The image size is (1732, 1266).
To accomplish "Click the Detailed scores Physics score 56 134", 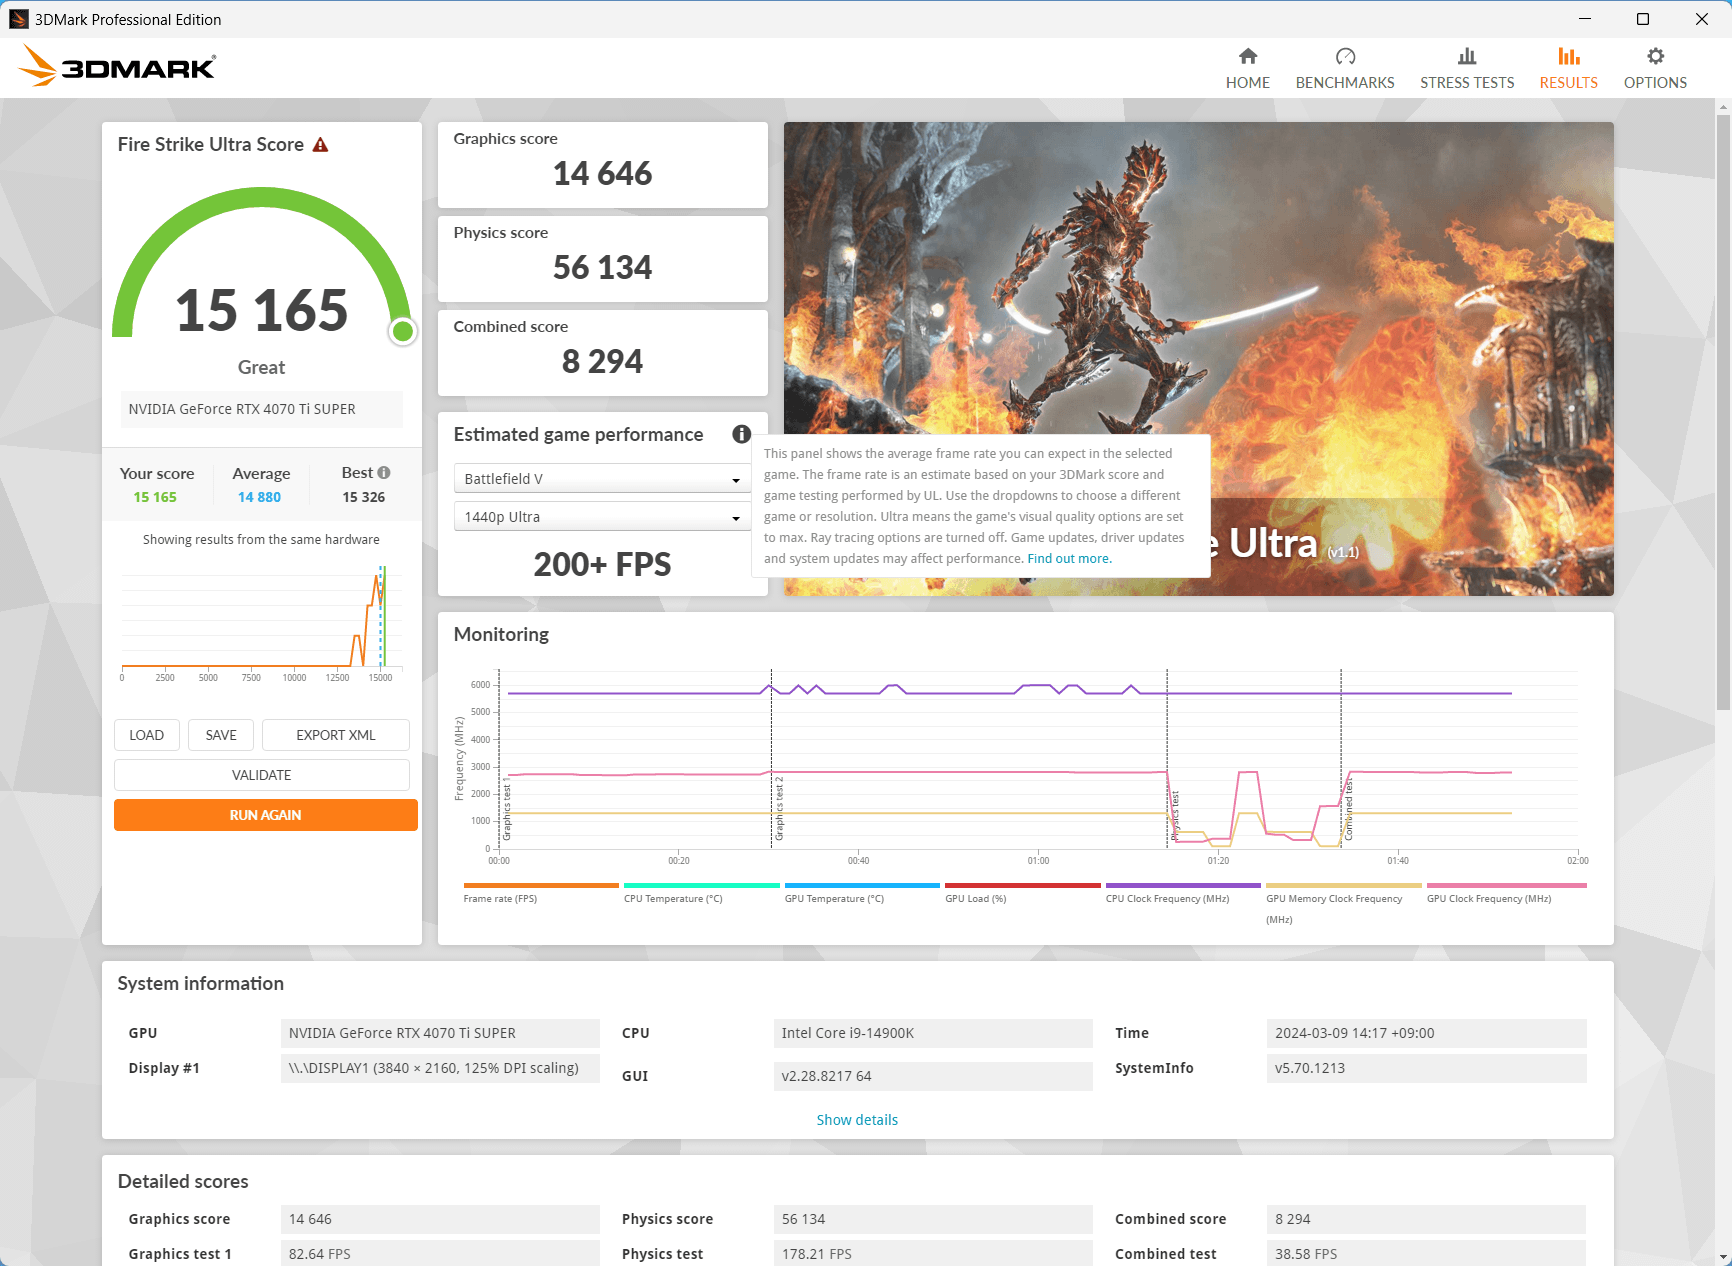I will (x=933, y=1219).
